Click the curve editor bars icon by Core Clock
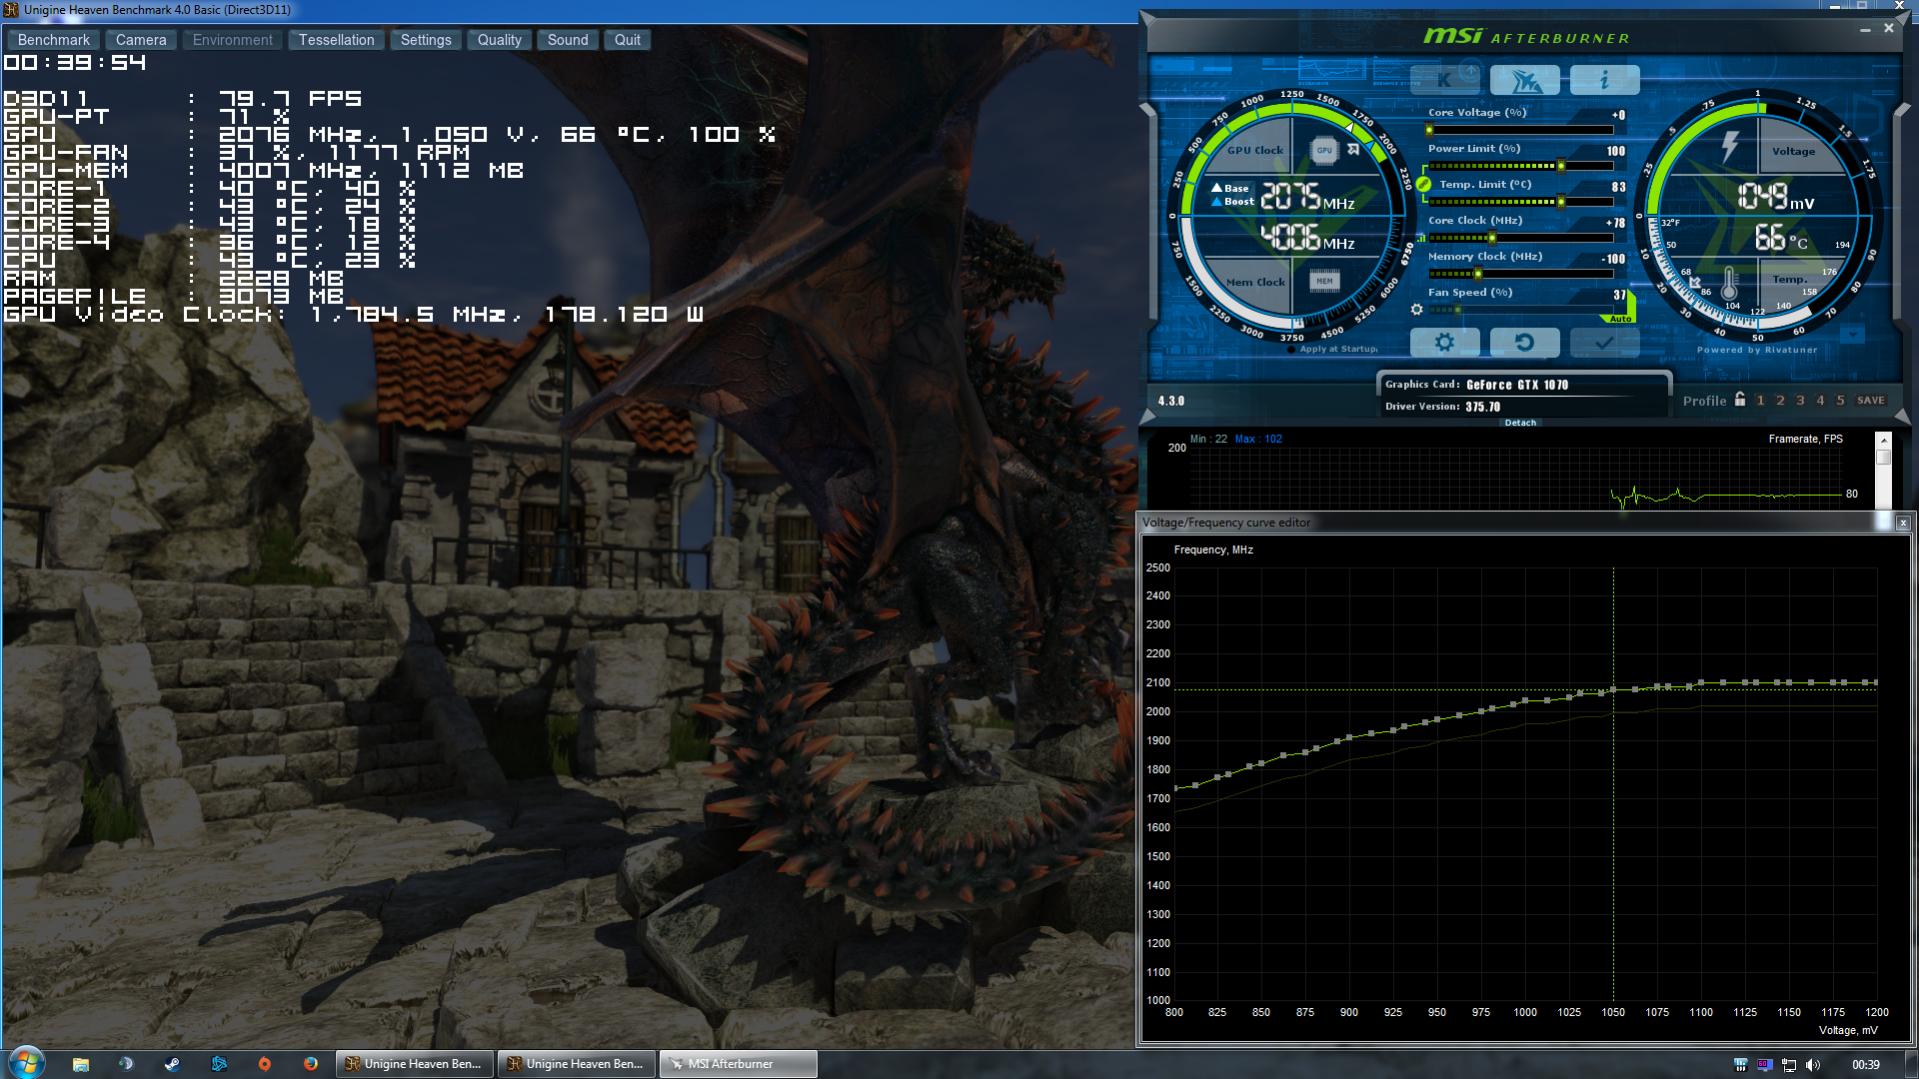This screenshot has width=1919, height=1079. (x=1420, y=238)
